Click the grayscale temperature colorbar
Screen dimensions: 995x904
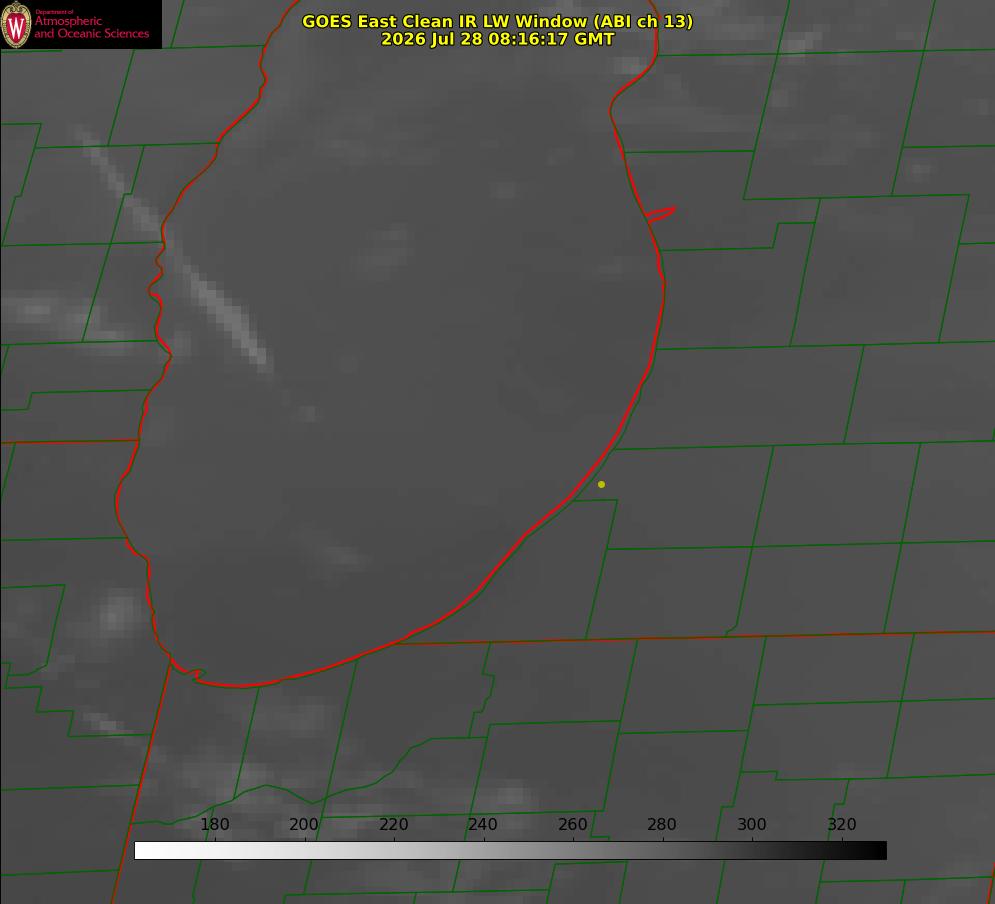510,850
